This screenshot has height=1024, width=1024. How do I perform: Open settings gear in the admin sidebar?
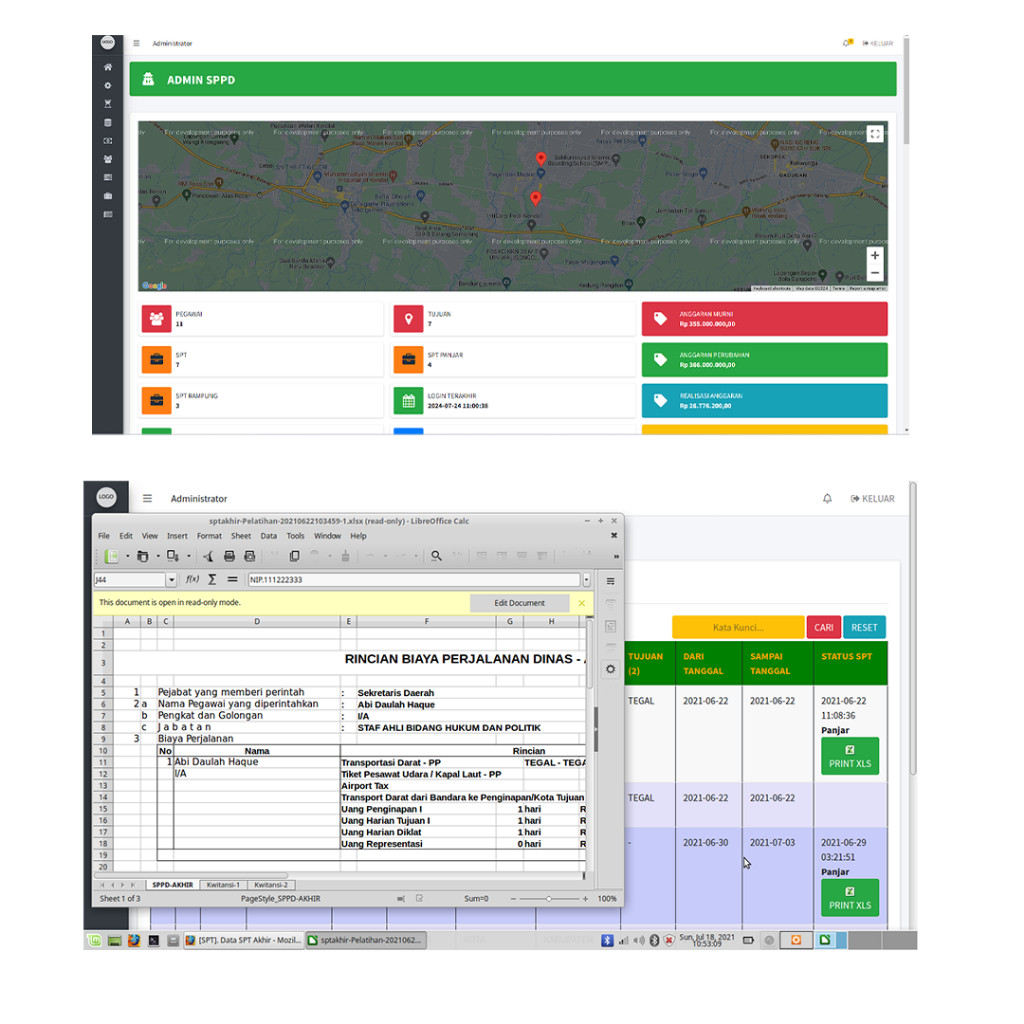[108, 86]
